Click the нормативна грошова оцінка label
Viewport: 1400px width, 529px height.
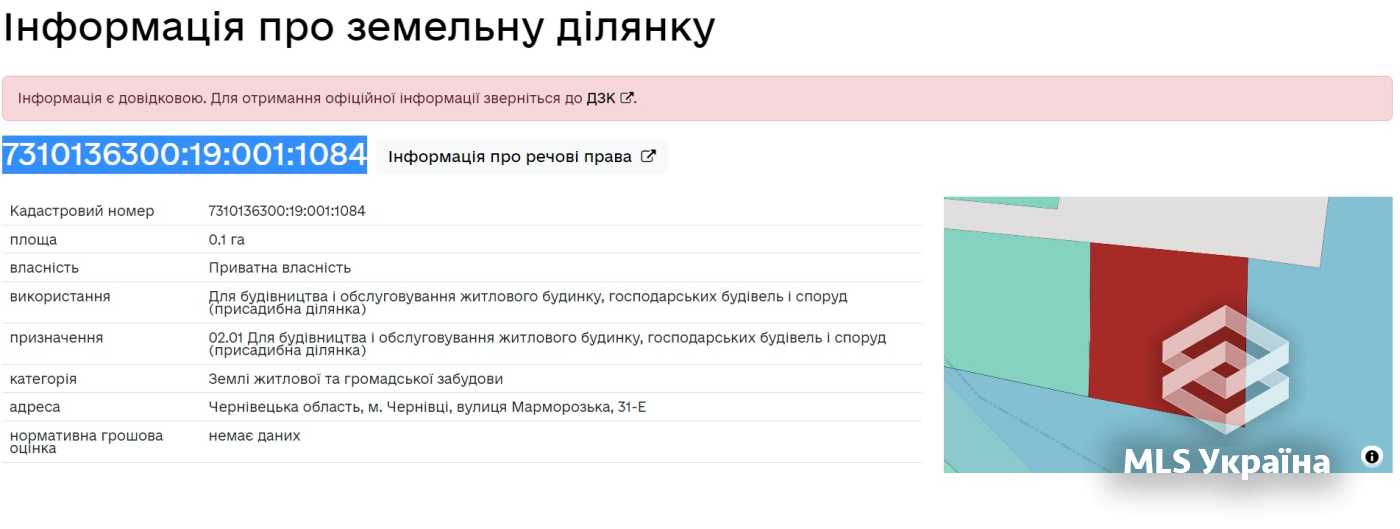(86, 442)
